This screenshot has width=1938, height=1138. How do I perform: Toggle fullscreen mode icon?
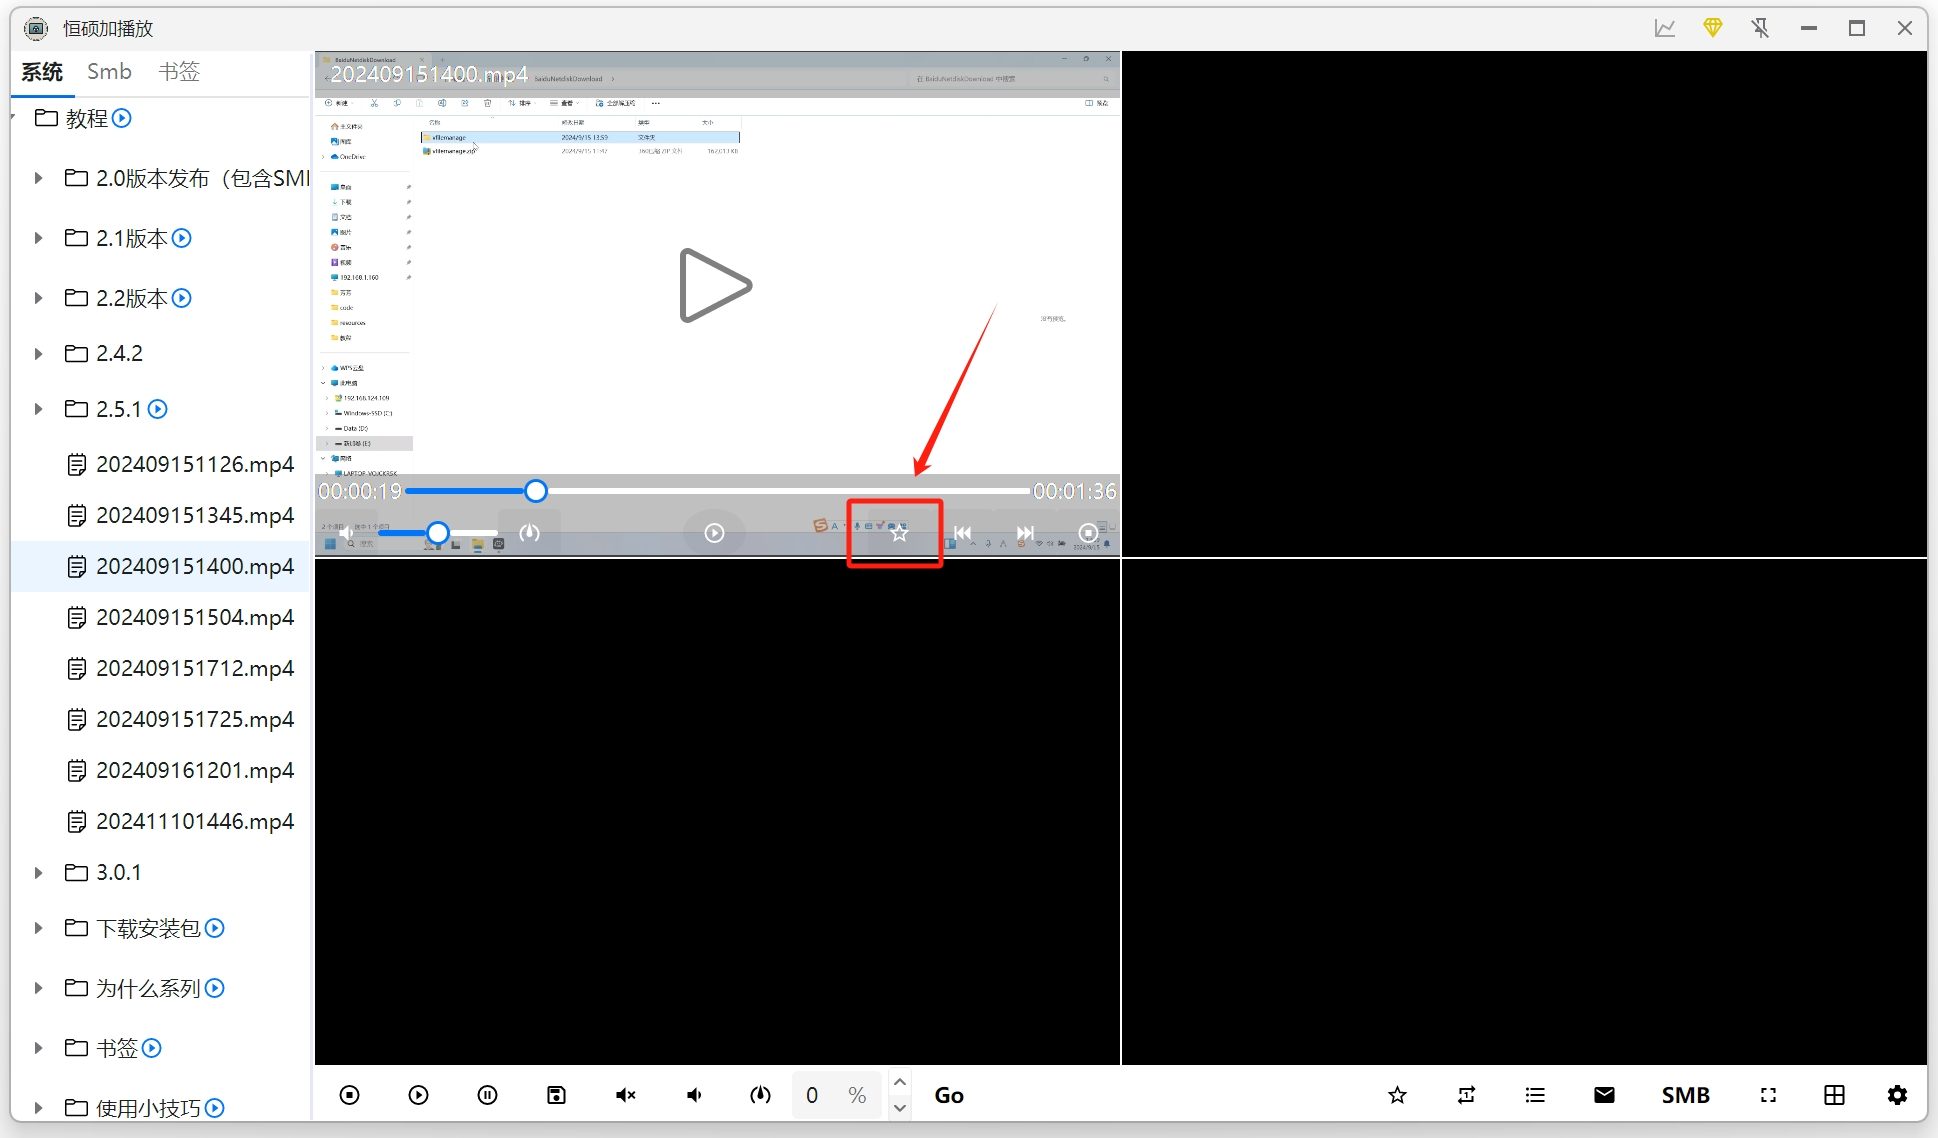1768,1095
